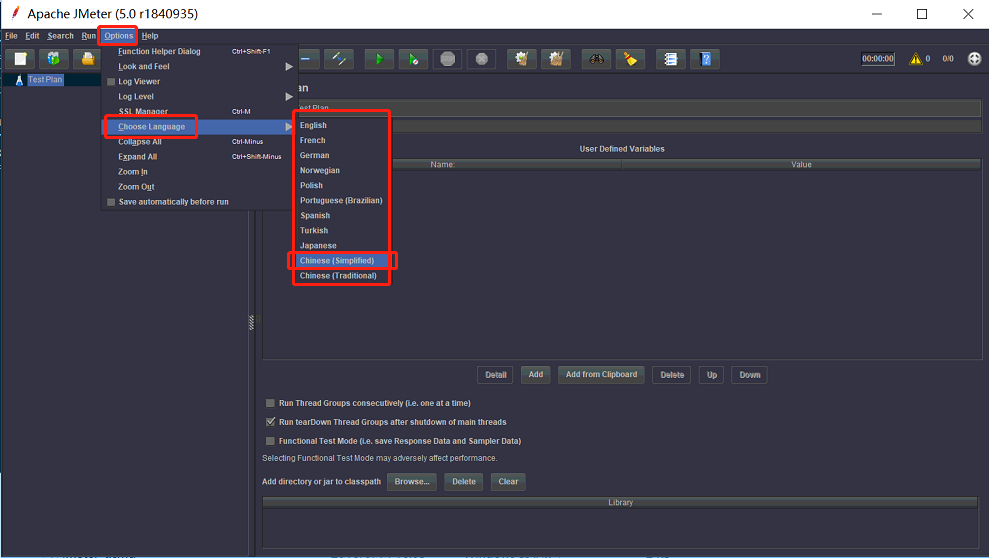Screen dimensions: 989x558
Task: Click the warning triangle log indicator
Action: (915, 59)
